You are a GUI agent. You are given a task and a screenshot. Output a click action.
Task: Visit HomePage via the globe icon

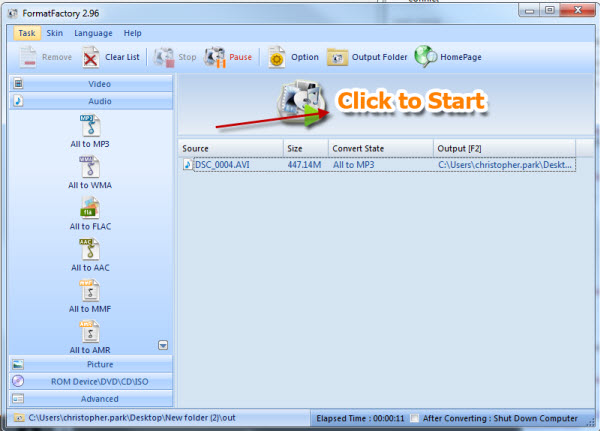click(x=427, y=57)
